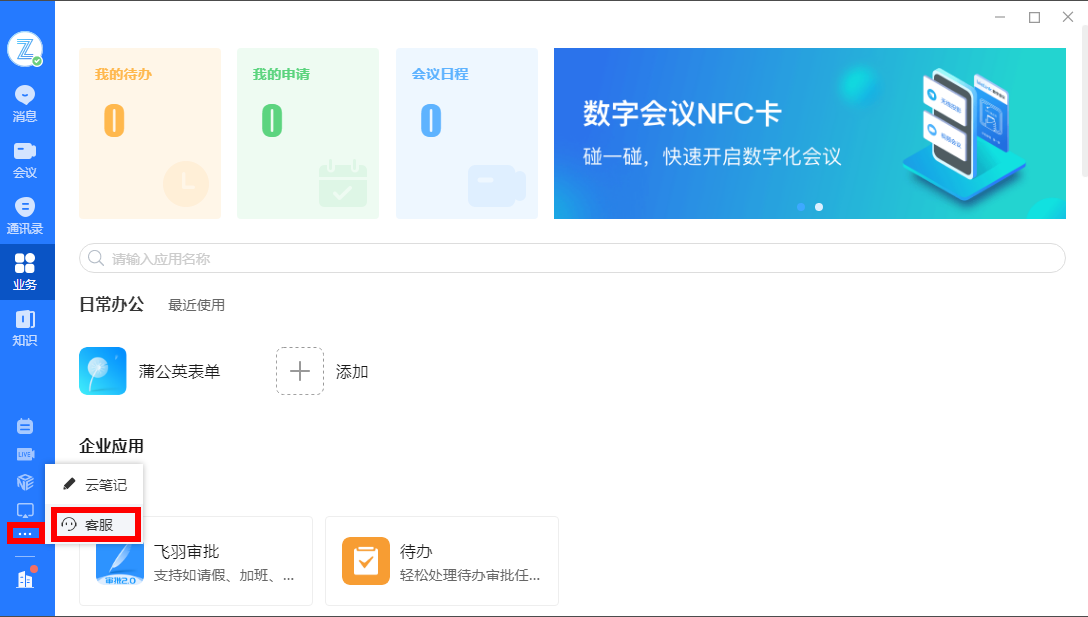Open the 蒲公英表单 application
Screen dimensions: 1088x617
[103, 370]
